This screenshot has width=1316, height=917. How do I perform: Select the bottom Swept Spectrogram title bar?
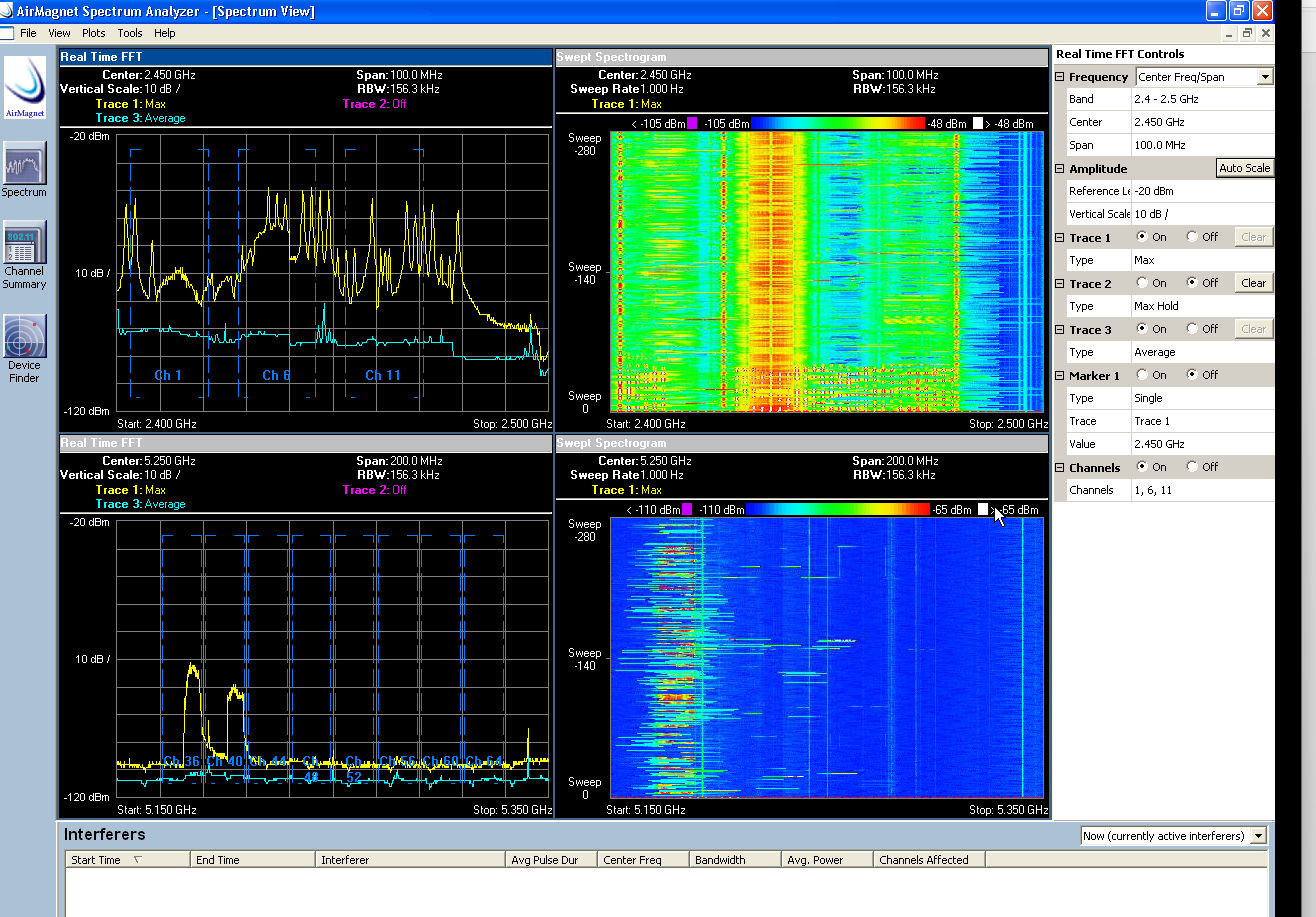[801, 443]
